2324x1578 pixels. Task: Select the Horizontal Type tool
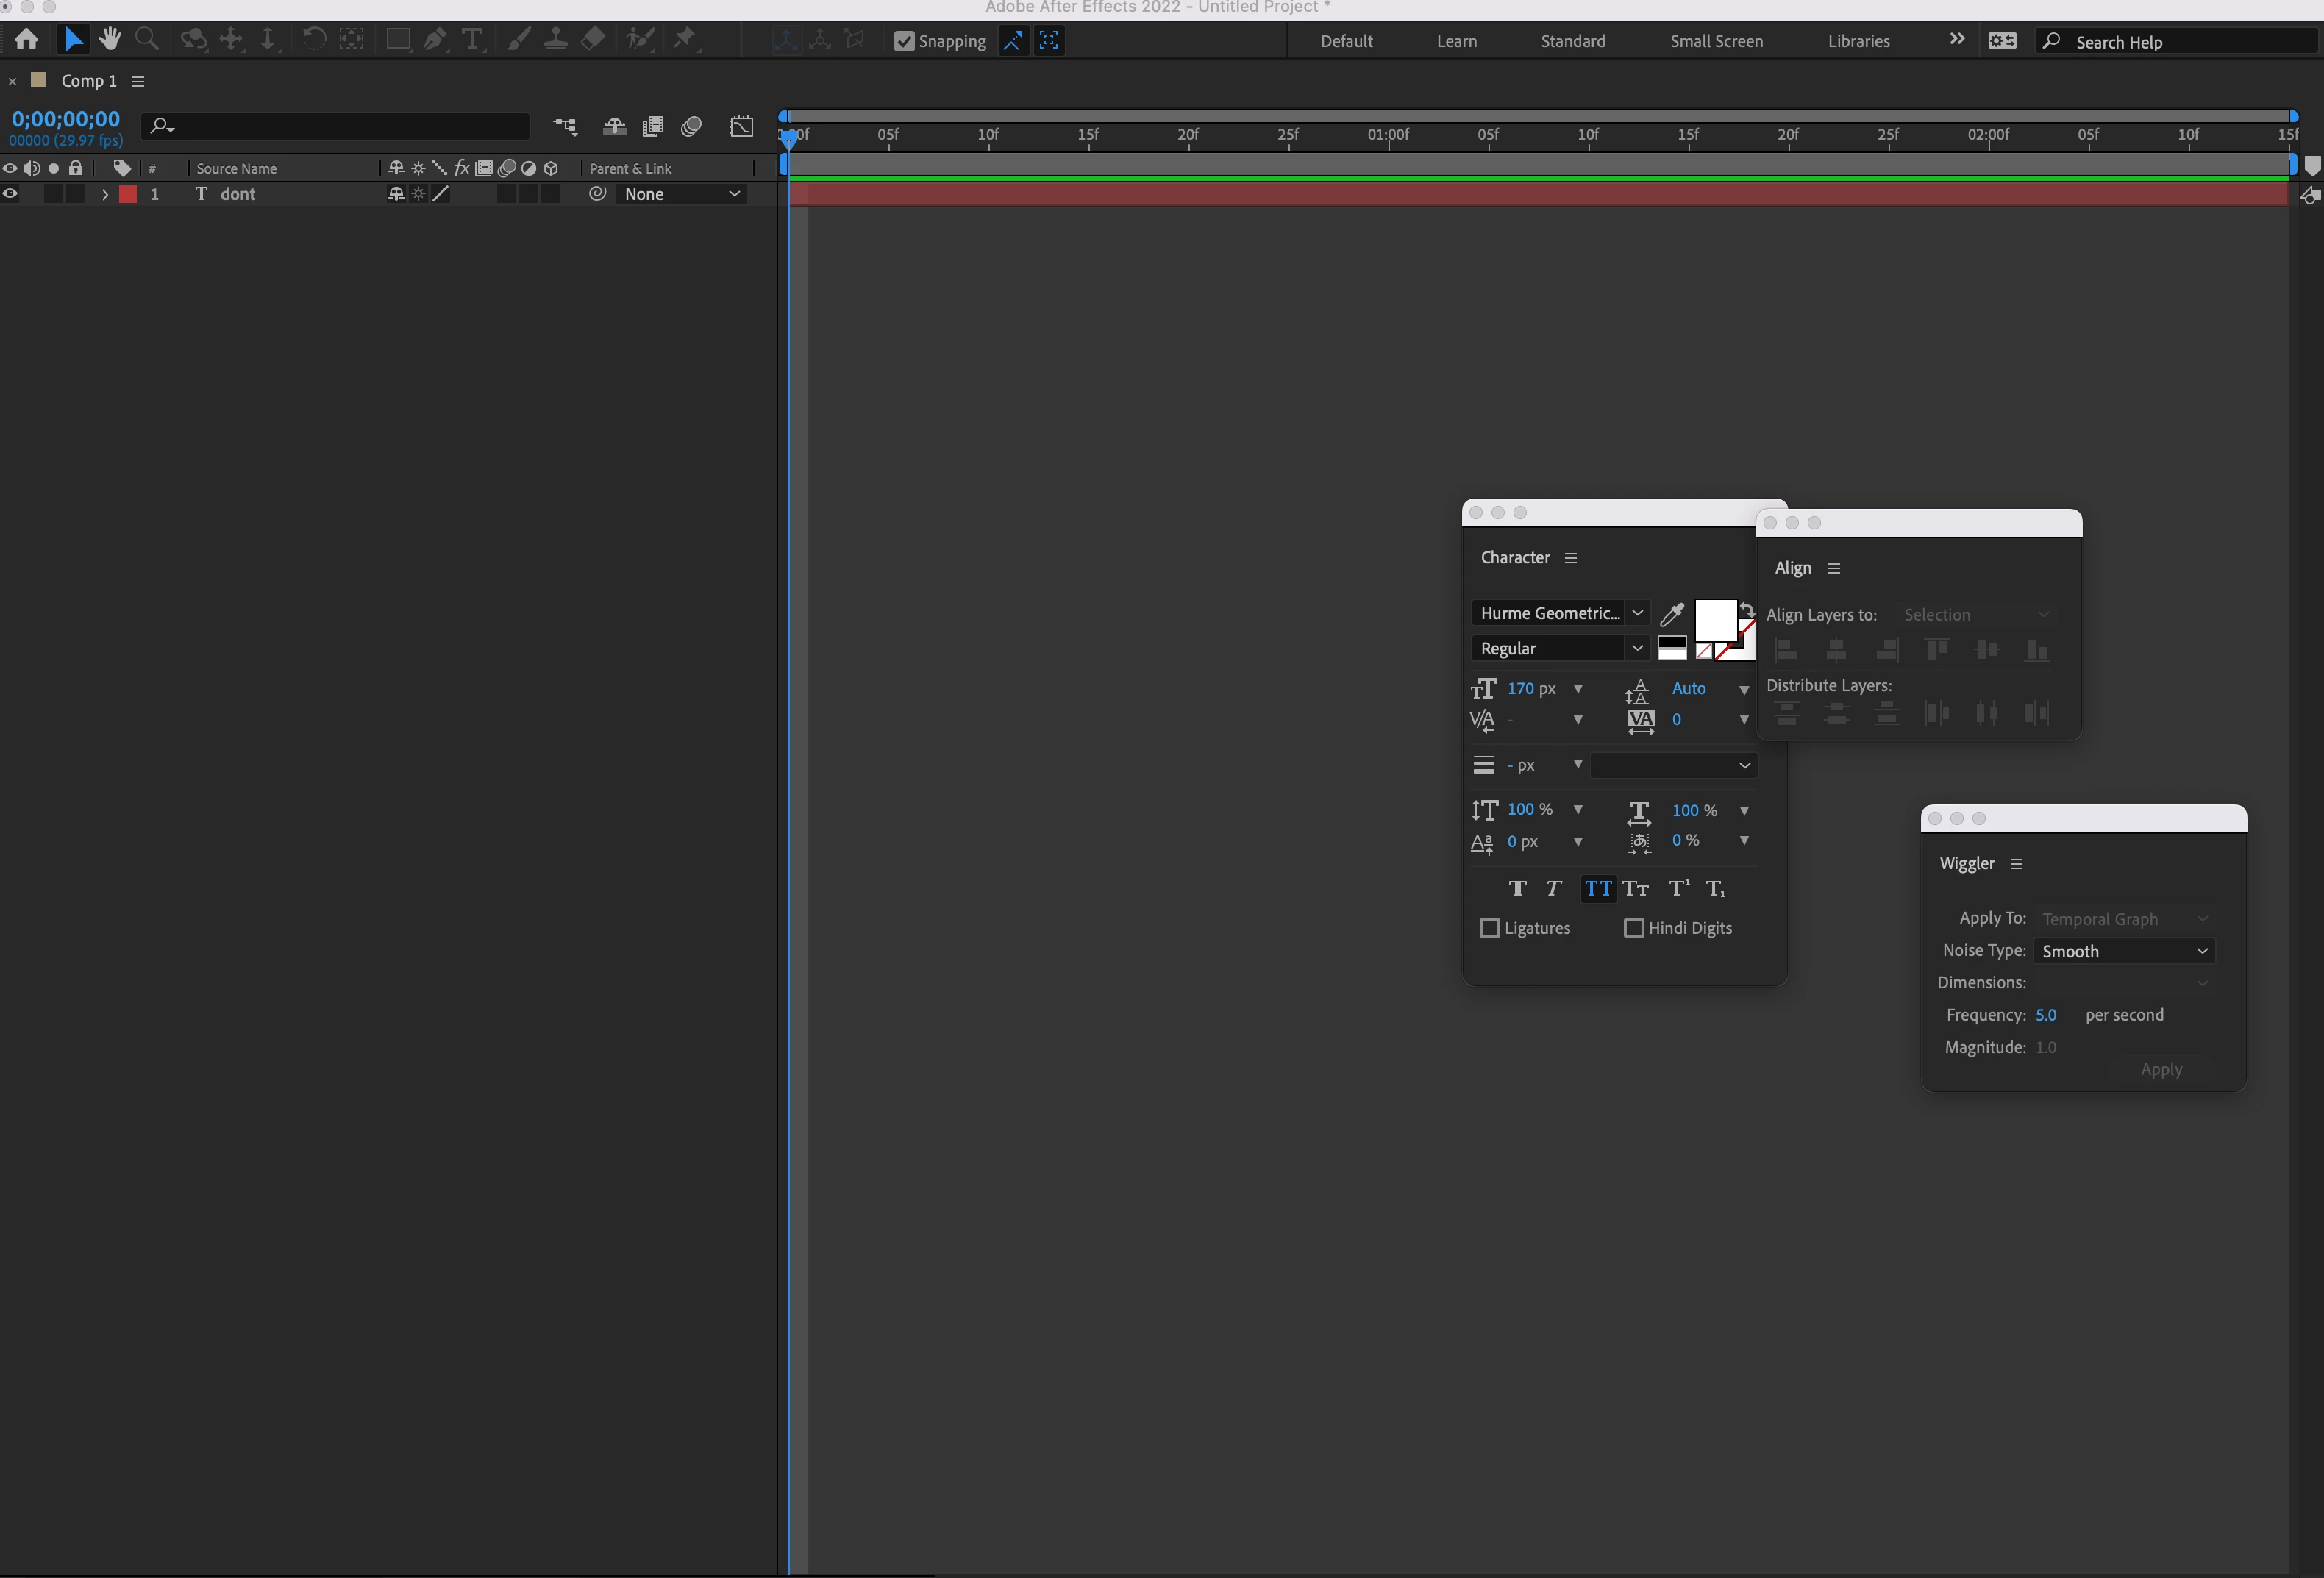click(x=472, y=40)
